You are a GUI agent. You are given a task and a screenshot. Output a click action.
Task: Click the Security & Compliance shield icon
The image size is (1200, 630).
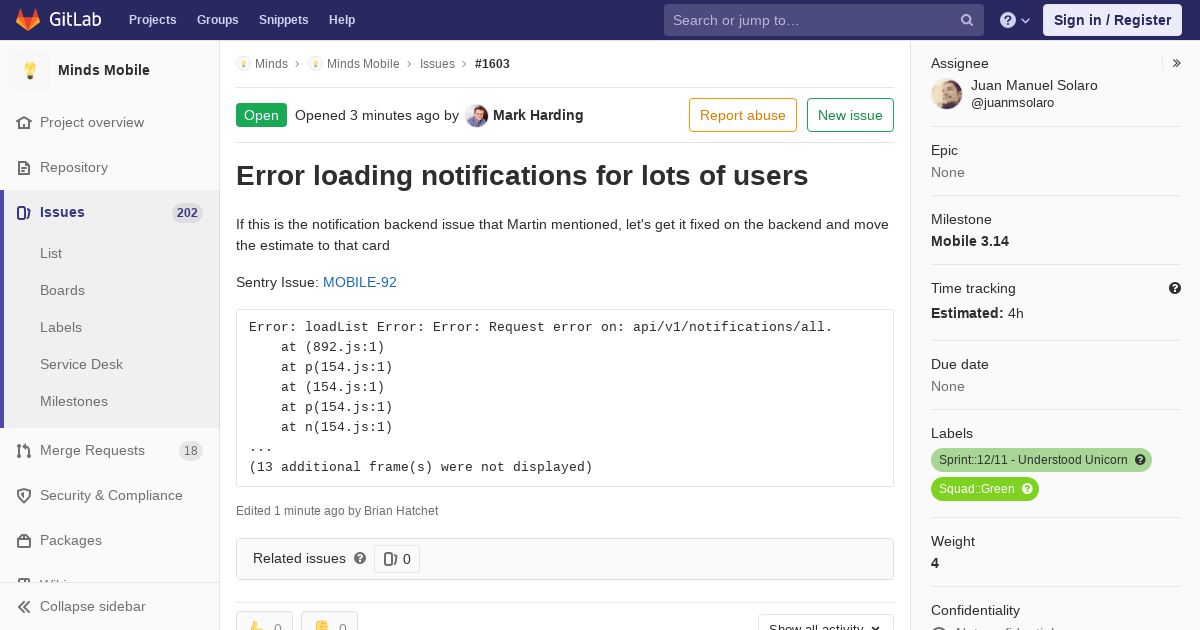click(x=24, y=496)
